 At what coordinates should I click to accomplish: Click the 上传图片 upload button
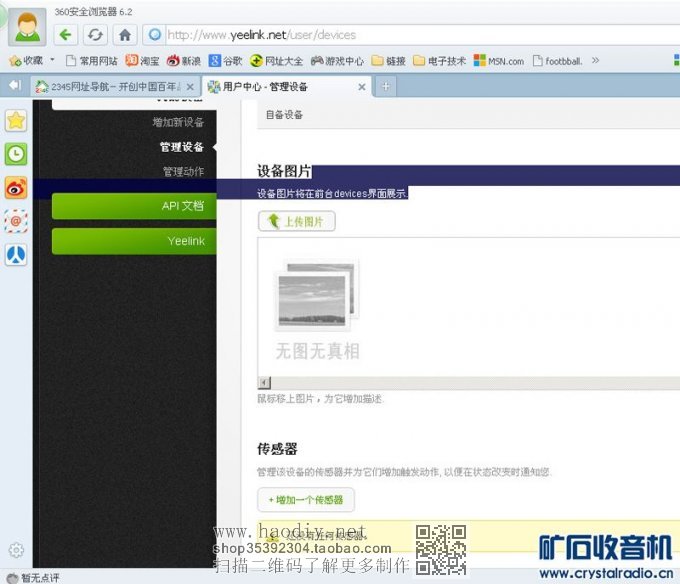[x=297, y=221]
